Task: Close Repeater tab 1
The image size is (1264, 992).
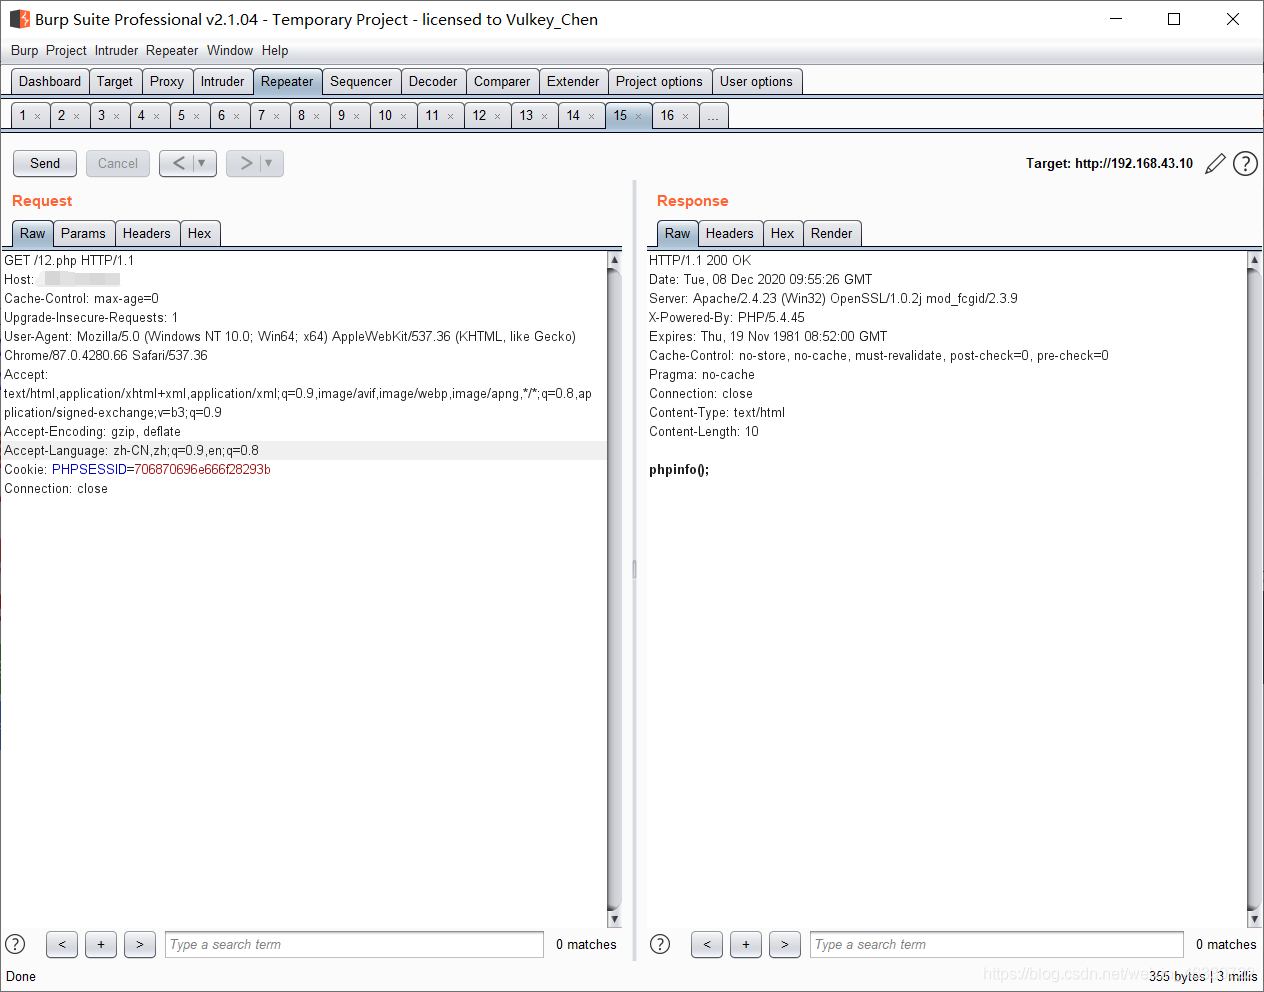Action: (38, 117)
